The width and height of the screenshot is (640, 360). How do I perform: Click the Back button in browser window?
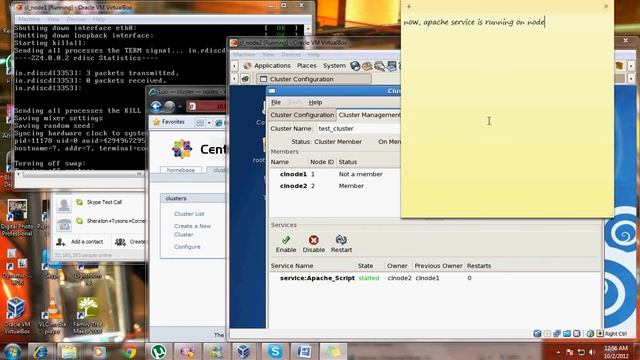click(x=156, y=107)
